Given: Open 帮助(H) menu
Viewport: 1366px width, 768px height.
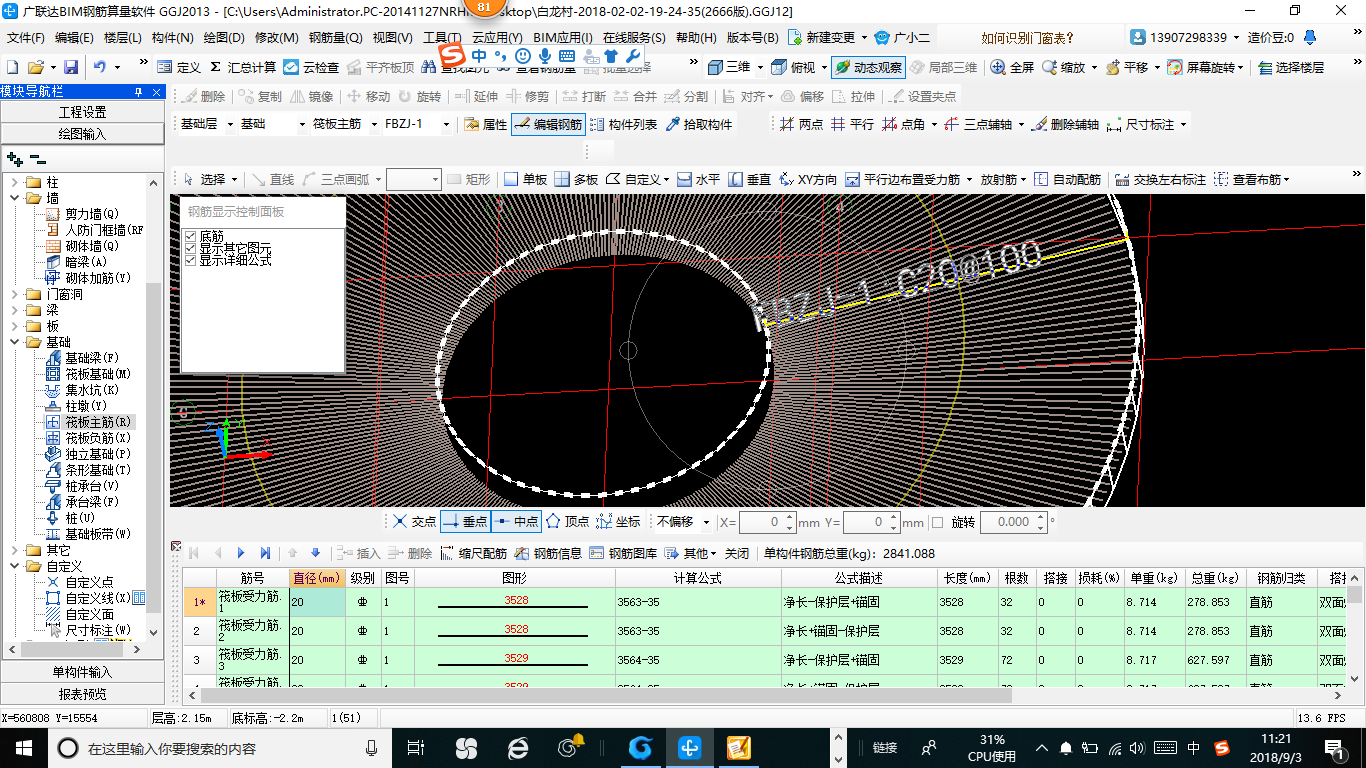Looking at the screenshot, I should (x=696, y=38).
